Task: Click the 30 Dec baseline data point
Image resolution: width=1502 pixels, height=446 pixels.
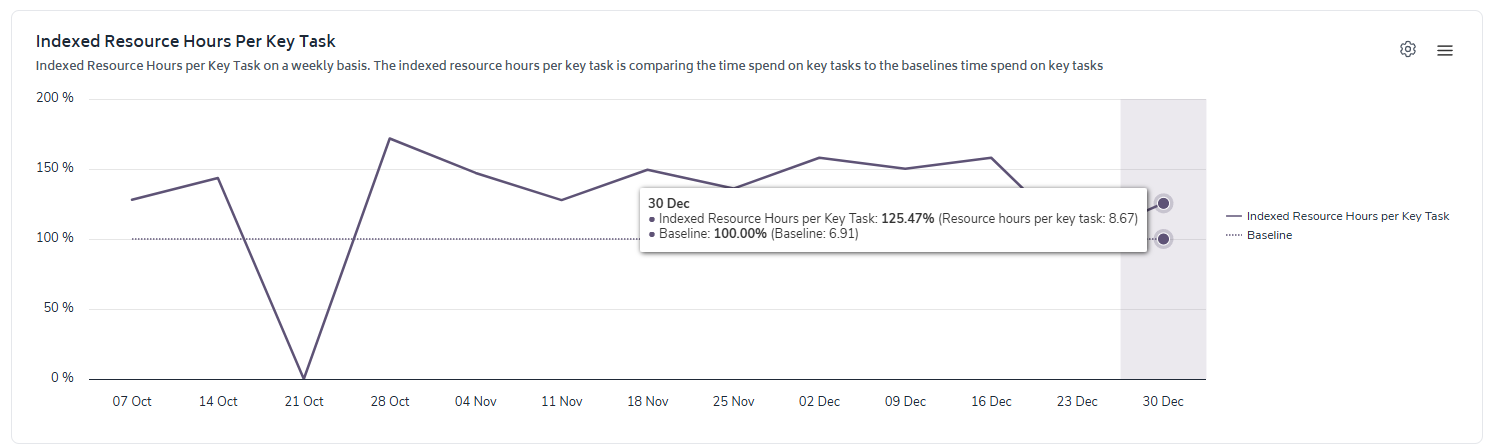Action: point(1163,239)
